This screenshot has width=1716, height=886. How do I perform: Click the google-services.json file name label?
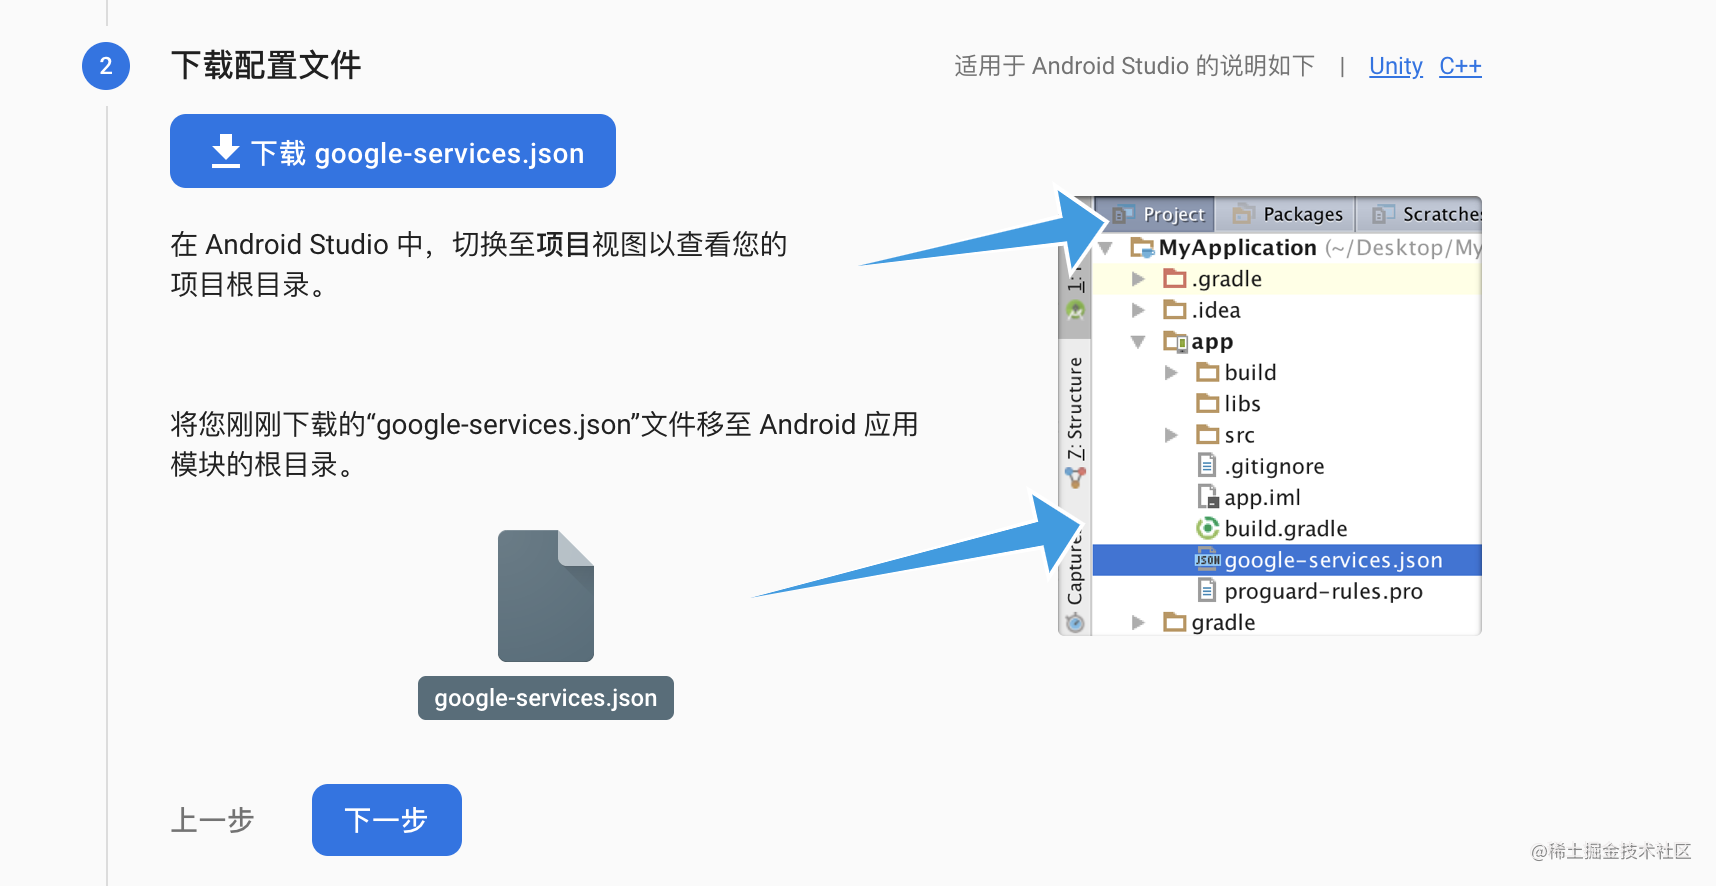[x=546, y=698]
